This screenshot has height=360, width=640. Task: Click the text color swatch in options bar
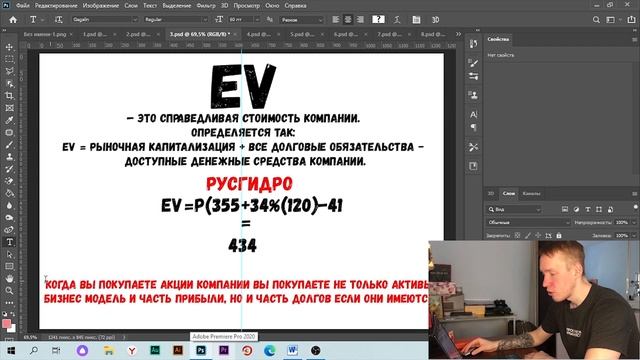coord(378,19)
